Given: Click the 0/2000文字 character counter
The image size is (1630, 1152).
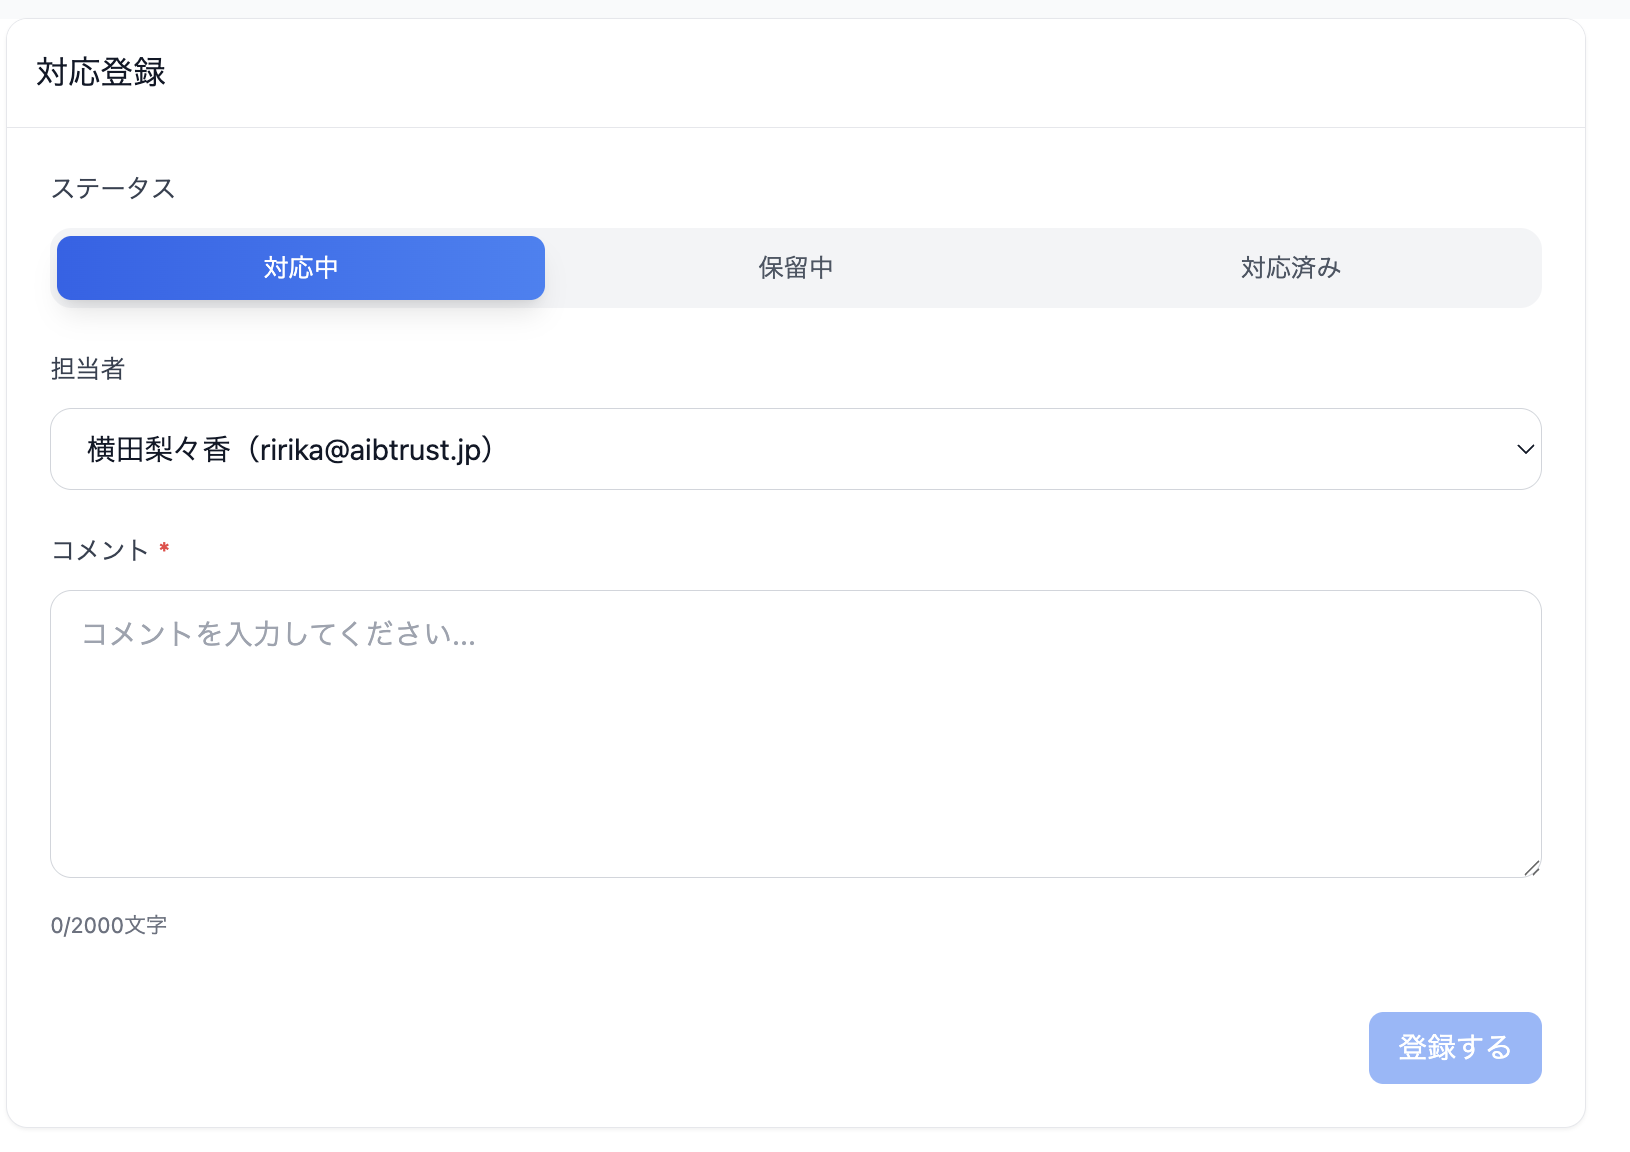Looking at the screenshot, I should pyautogui.click(x=109, y=924).
